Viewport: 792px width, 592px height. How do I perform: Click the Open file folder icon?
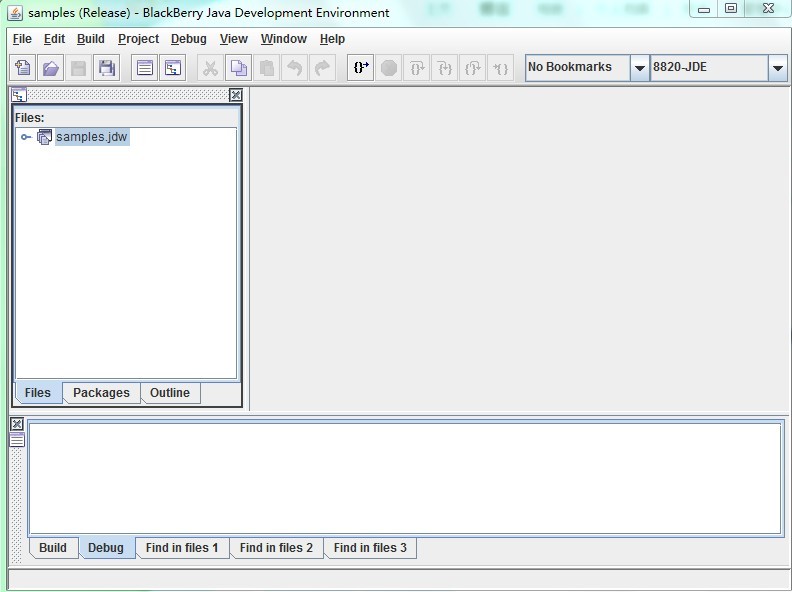(x=51, y=68)
